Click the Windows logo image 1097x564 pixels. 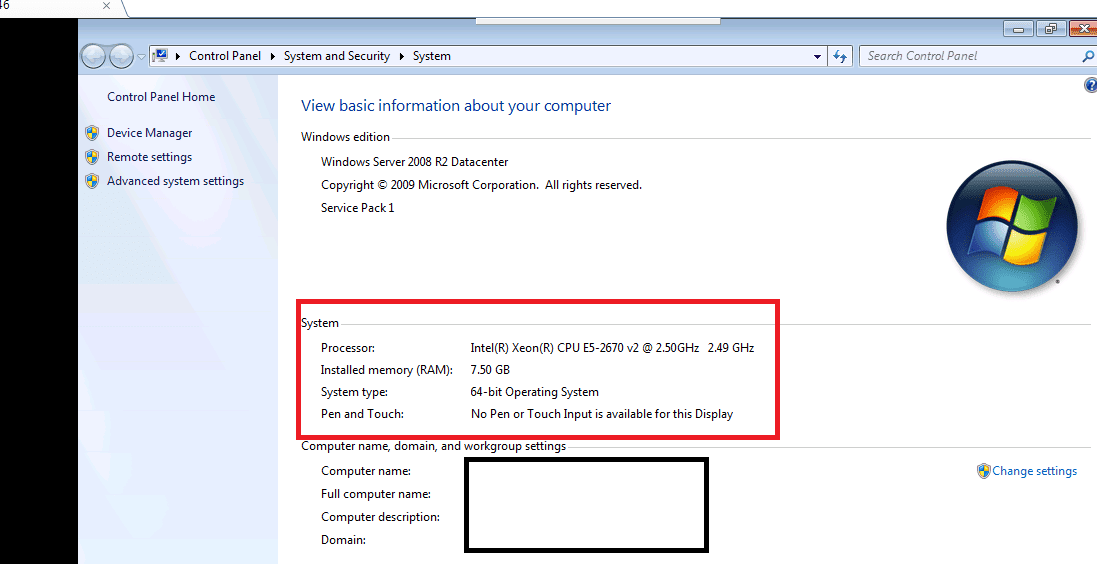1012,226
